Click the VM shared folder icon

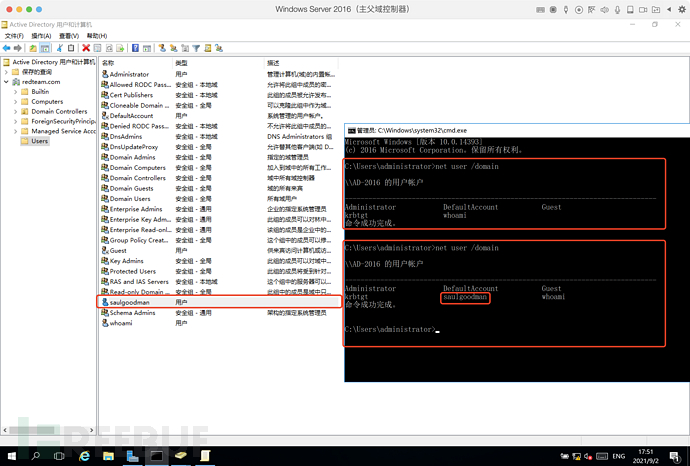[x=656, y=10]
